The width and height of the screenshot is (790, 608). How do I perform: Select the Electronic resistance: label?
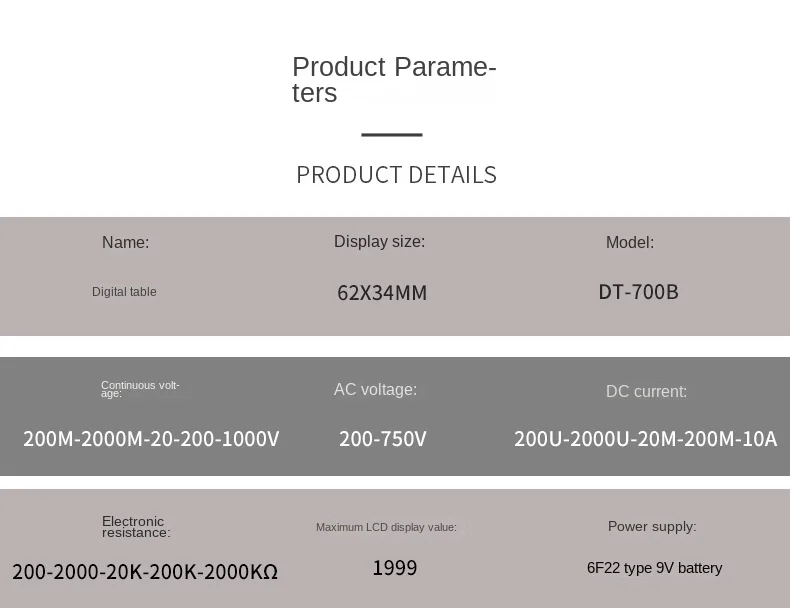click(x=136, y=527)
